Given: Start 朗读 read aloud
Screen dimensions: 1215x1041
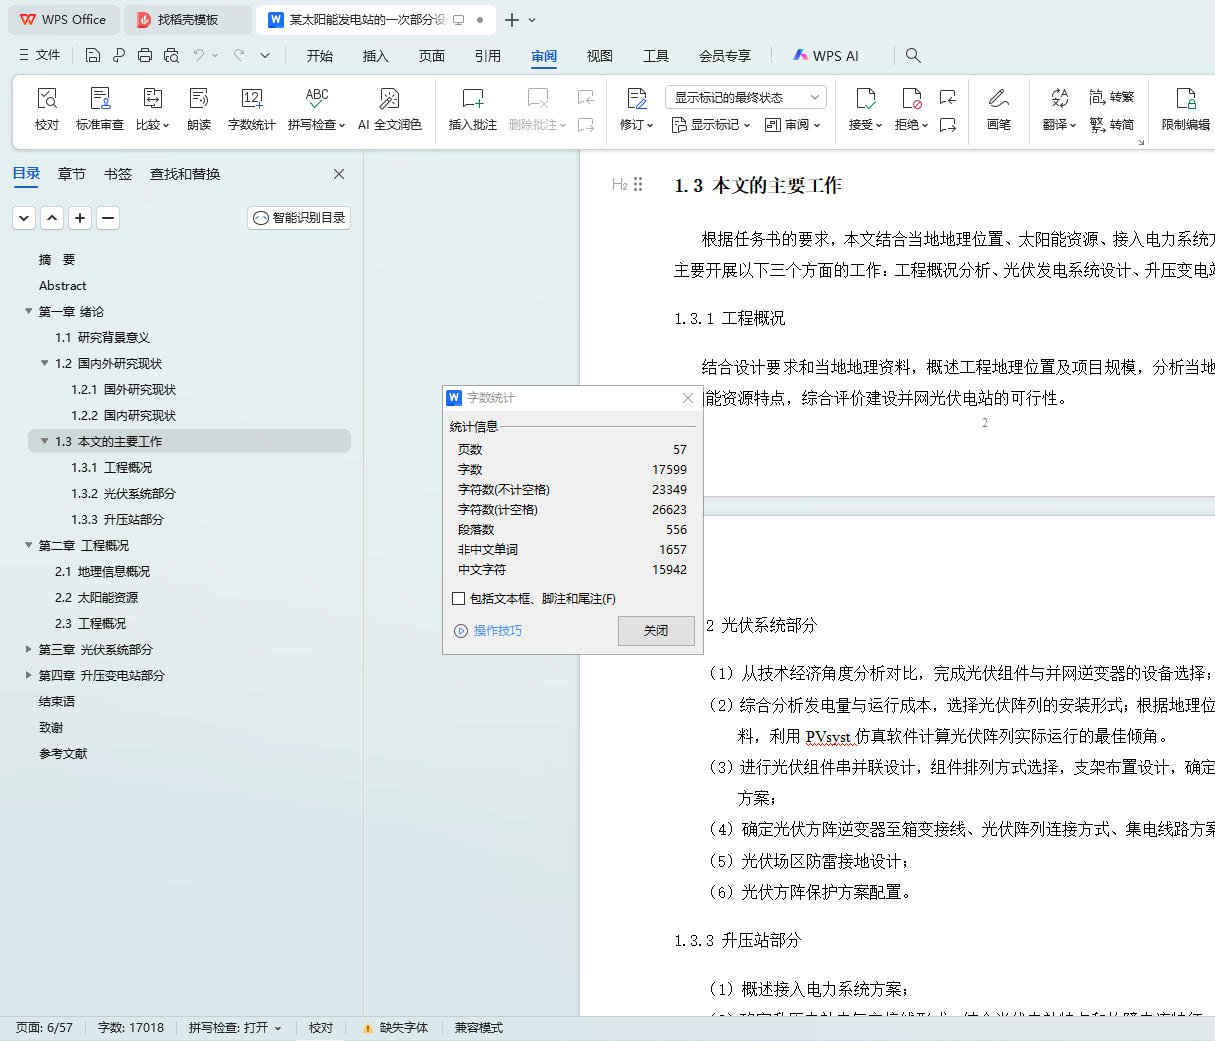Looking at the screenshot, I should [199, 108].
